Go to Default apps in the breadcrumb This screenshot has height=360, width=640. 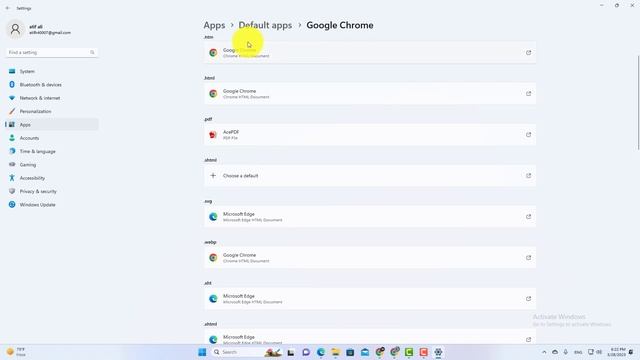265,25
